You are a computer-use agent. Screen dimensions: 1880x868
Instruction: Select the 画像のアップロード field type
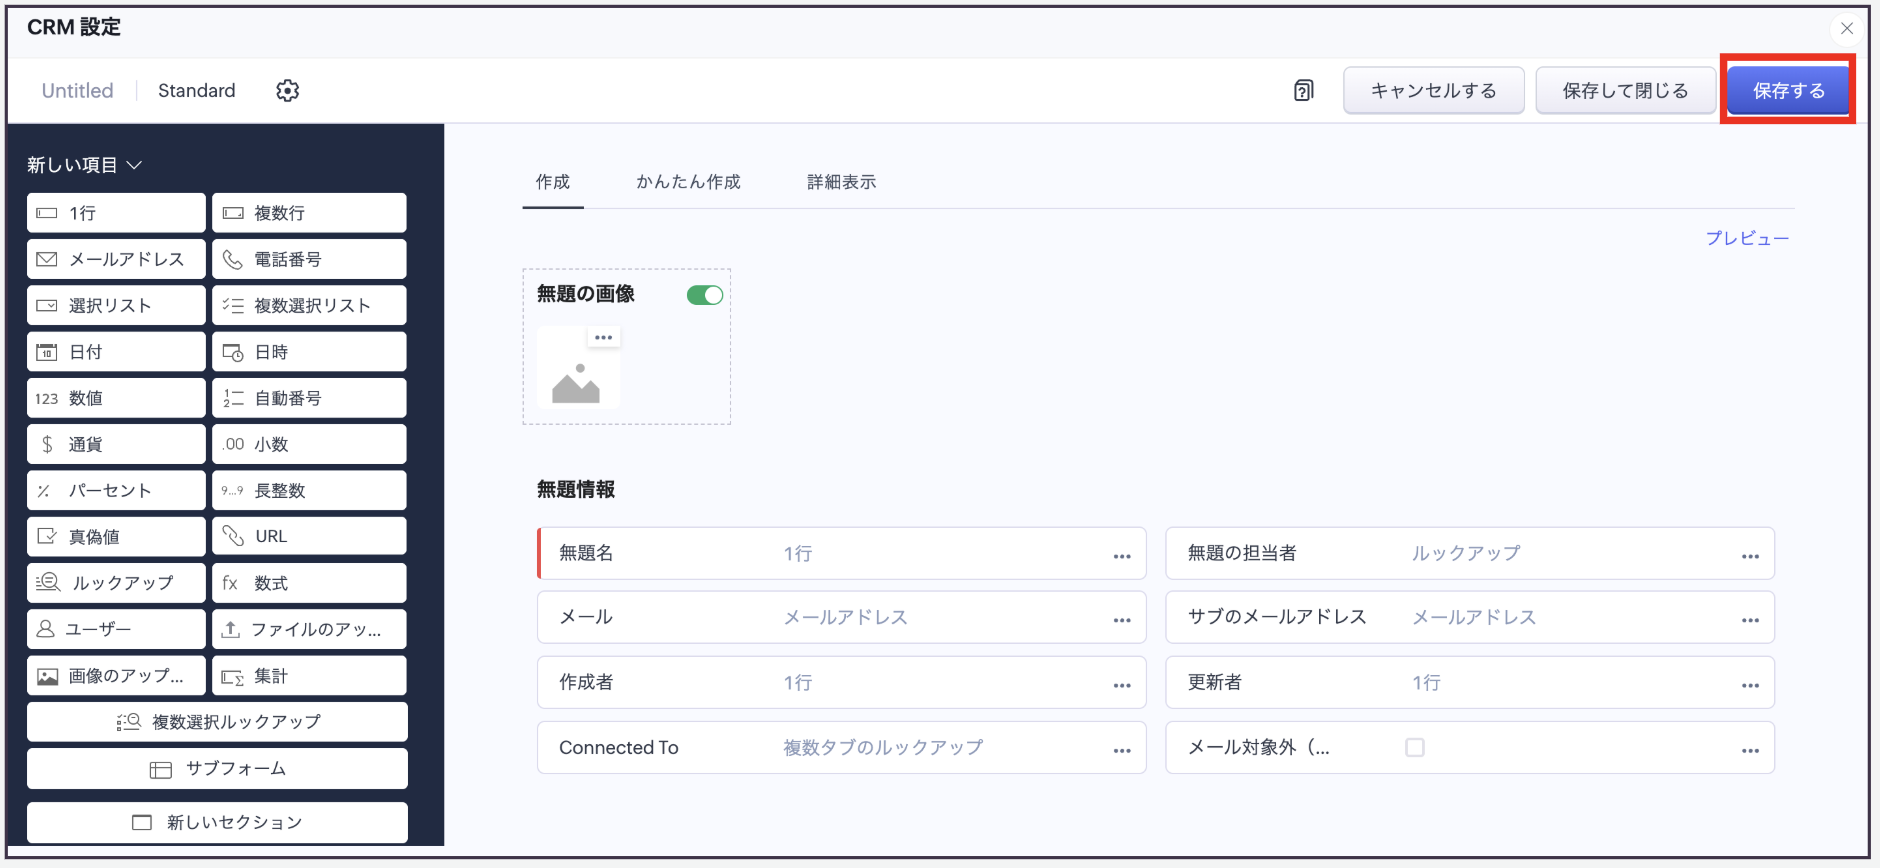coord(116,676)
